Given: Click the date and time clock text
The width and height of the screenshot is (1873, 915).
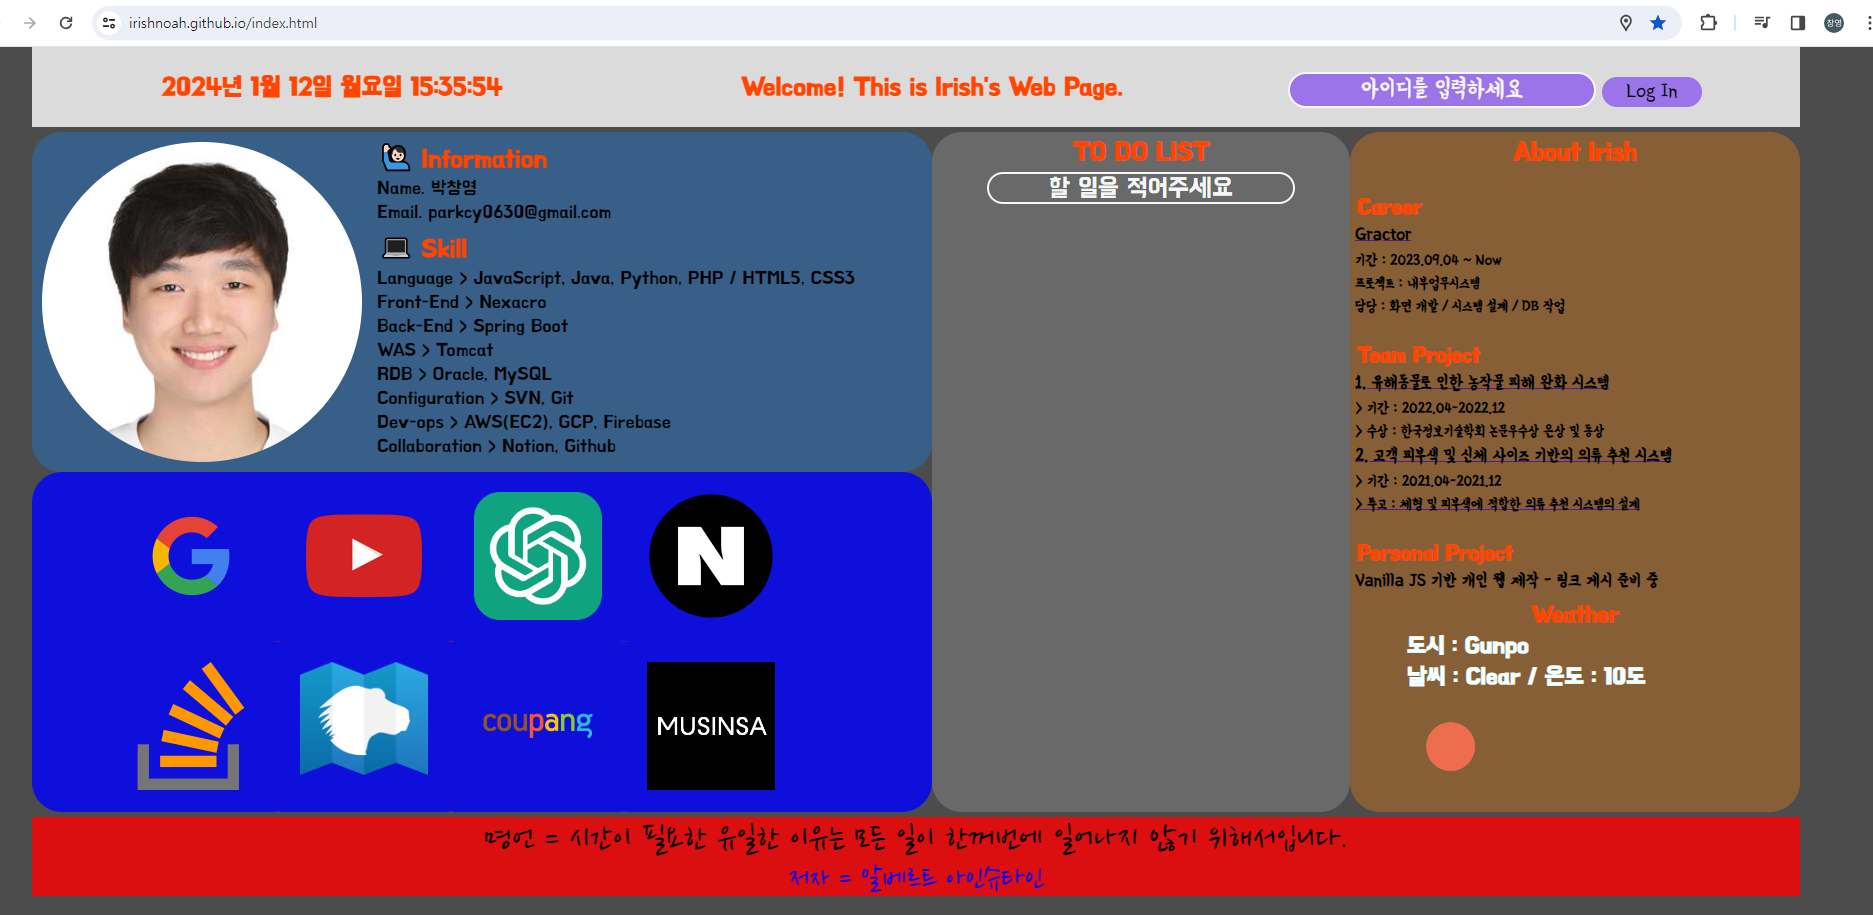Looking at the screenshot, I should coord(332,87).
